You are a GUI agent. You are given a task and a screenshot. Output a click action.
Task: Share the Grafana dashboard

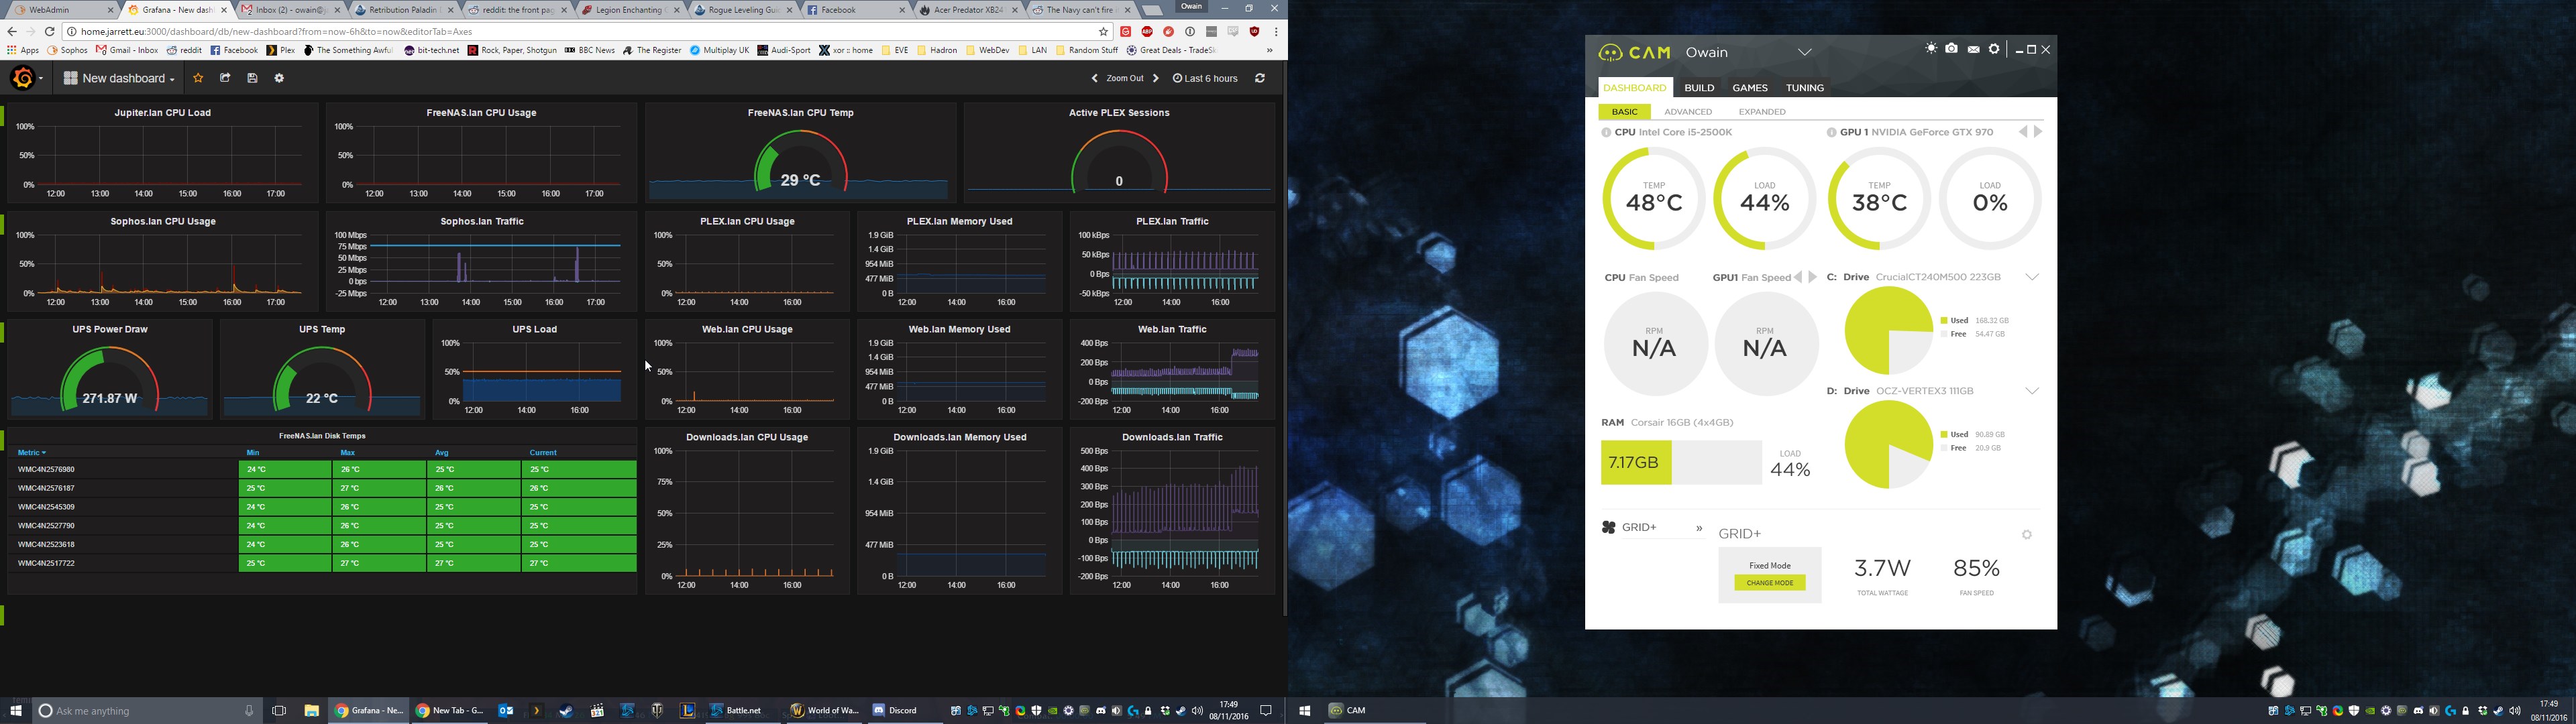click(x=225, y=78)
